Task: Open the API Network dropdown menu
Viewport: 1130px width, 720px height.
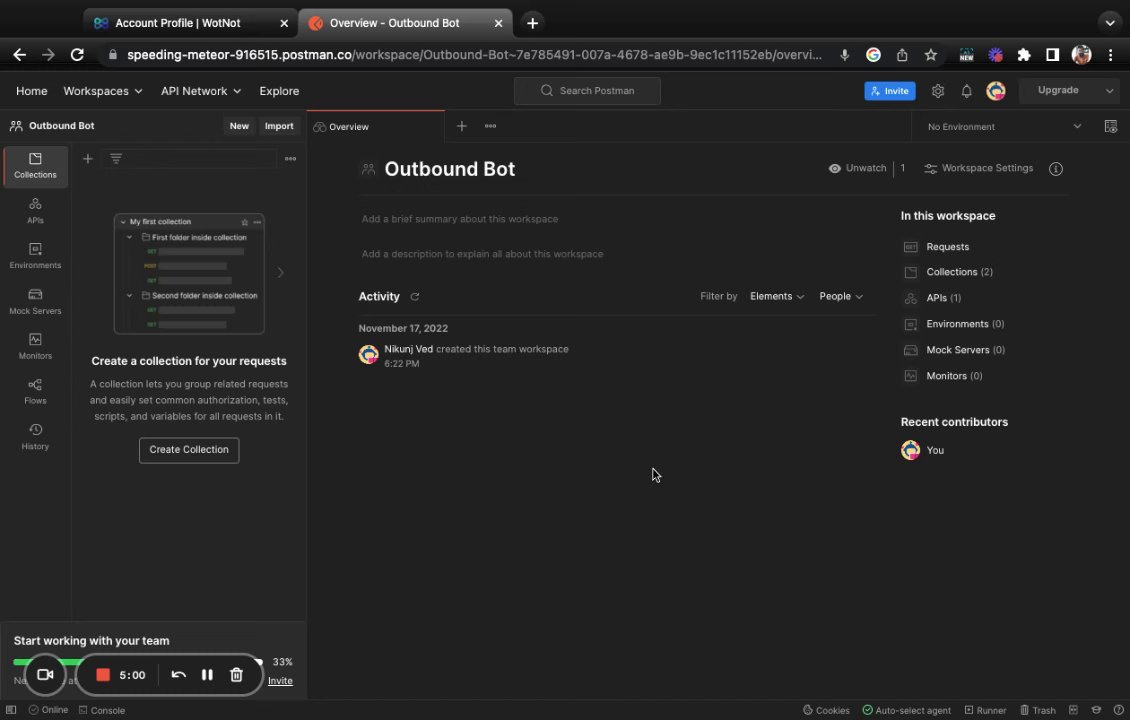Action: (201, 91)
